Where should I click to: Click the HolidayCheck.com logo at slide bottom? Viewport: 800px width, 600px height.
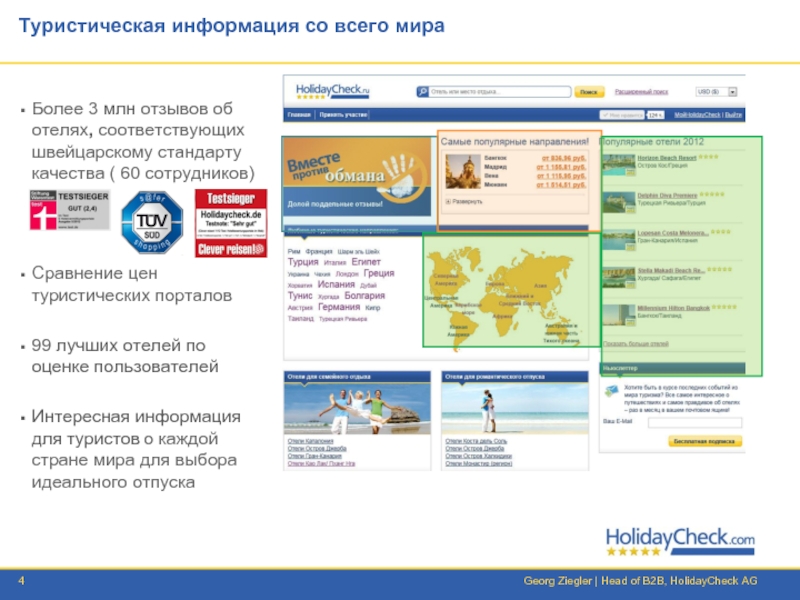[680, 542]
